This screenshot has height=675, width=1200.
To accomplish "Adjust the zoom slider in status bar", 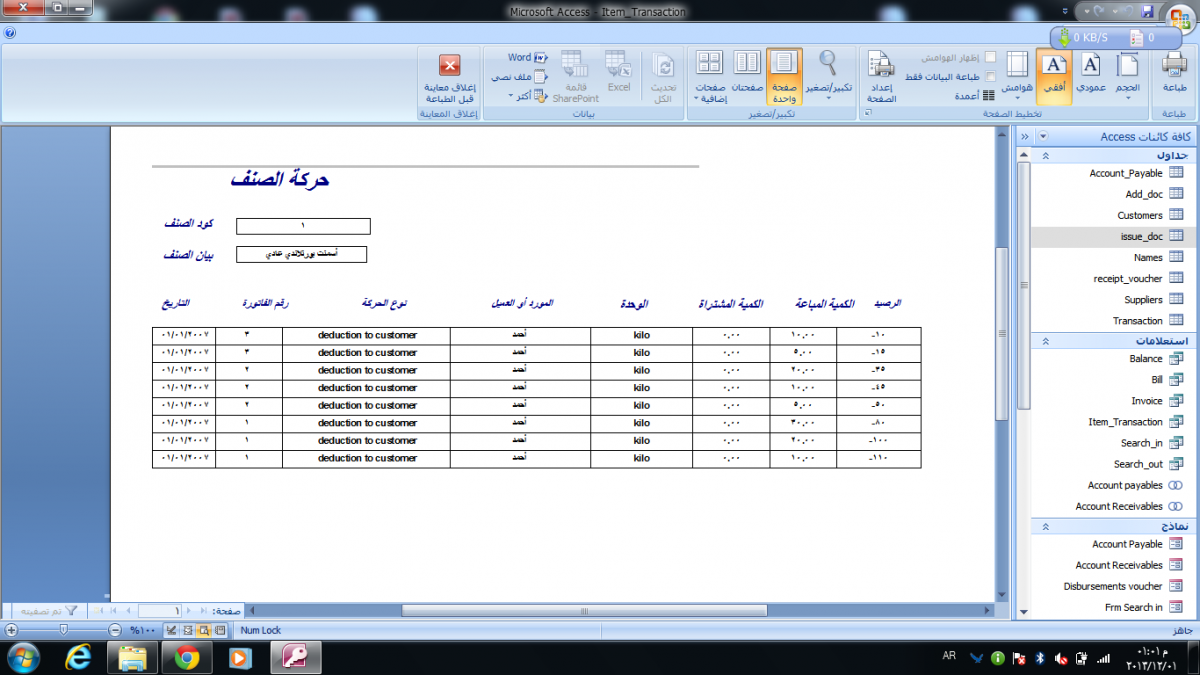I will [x=63, y=630].
